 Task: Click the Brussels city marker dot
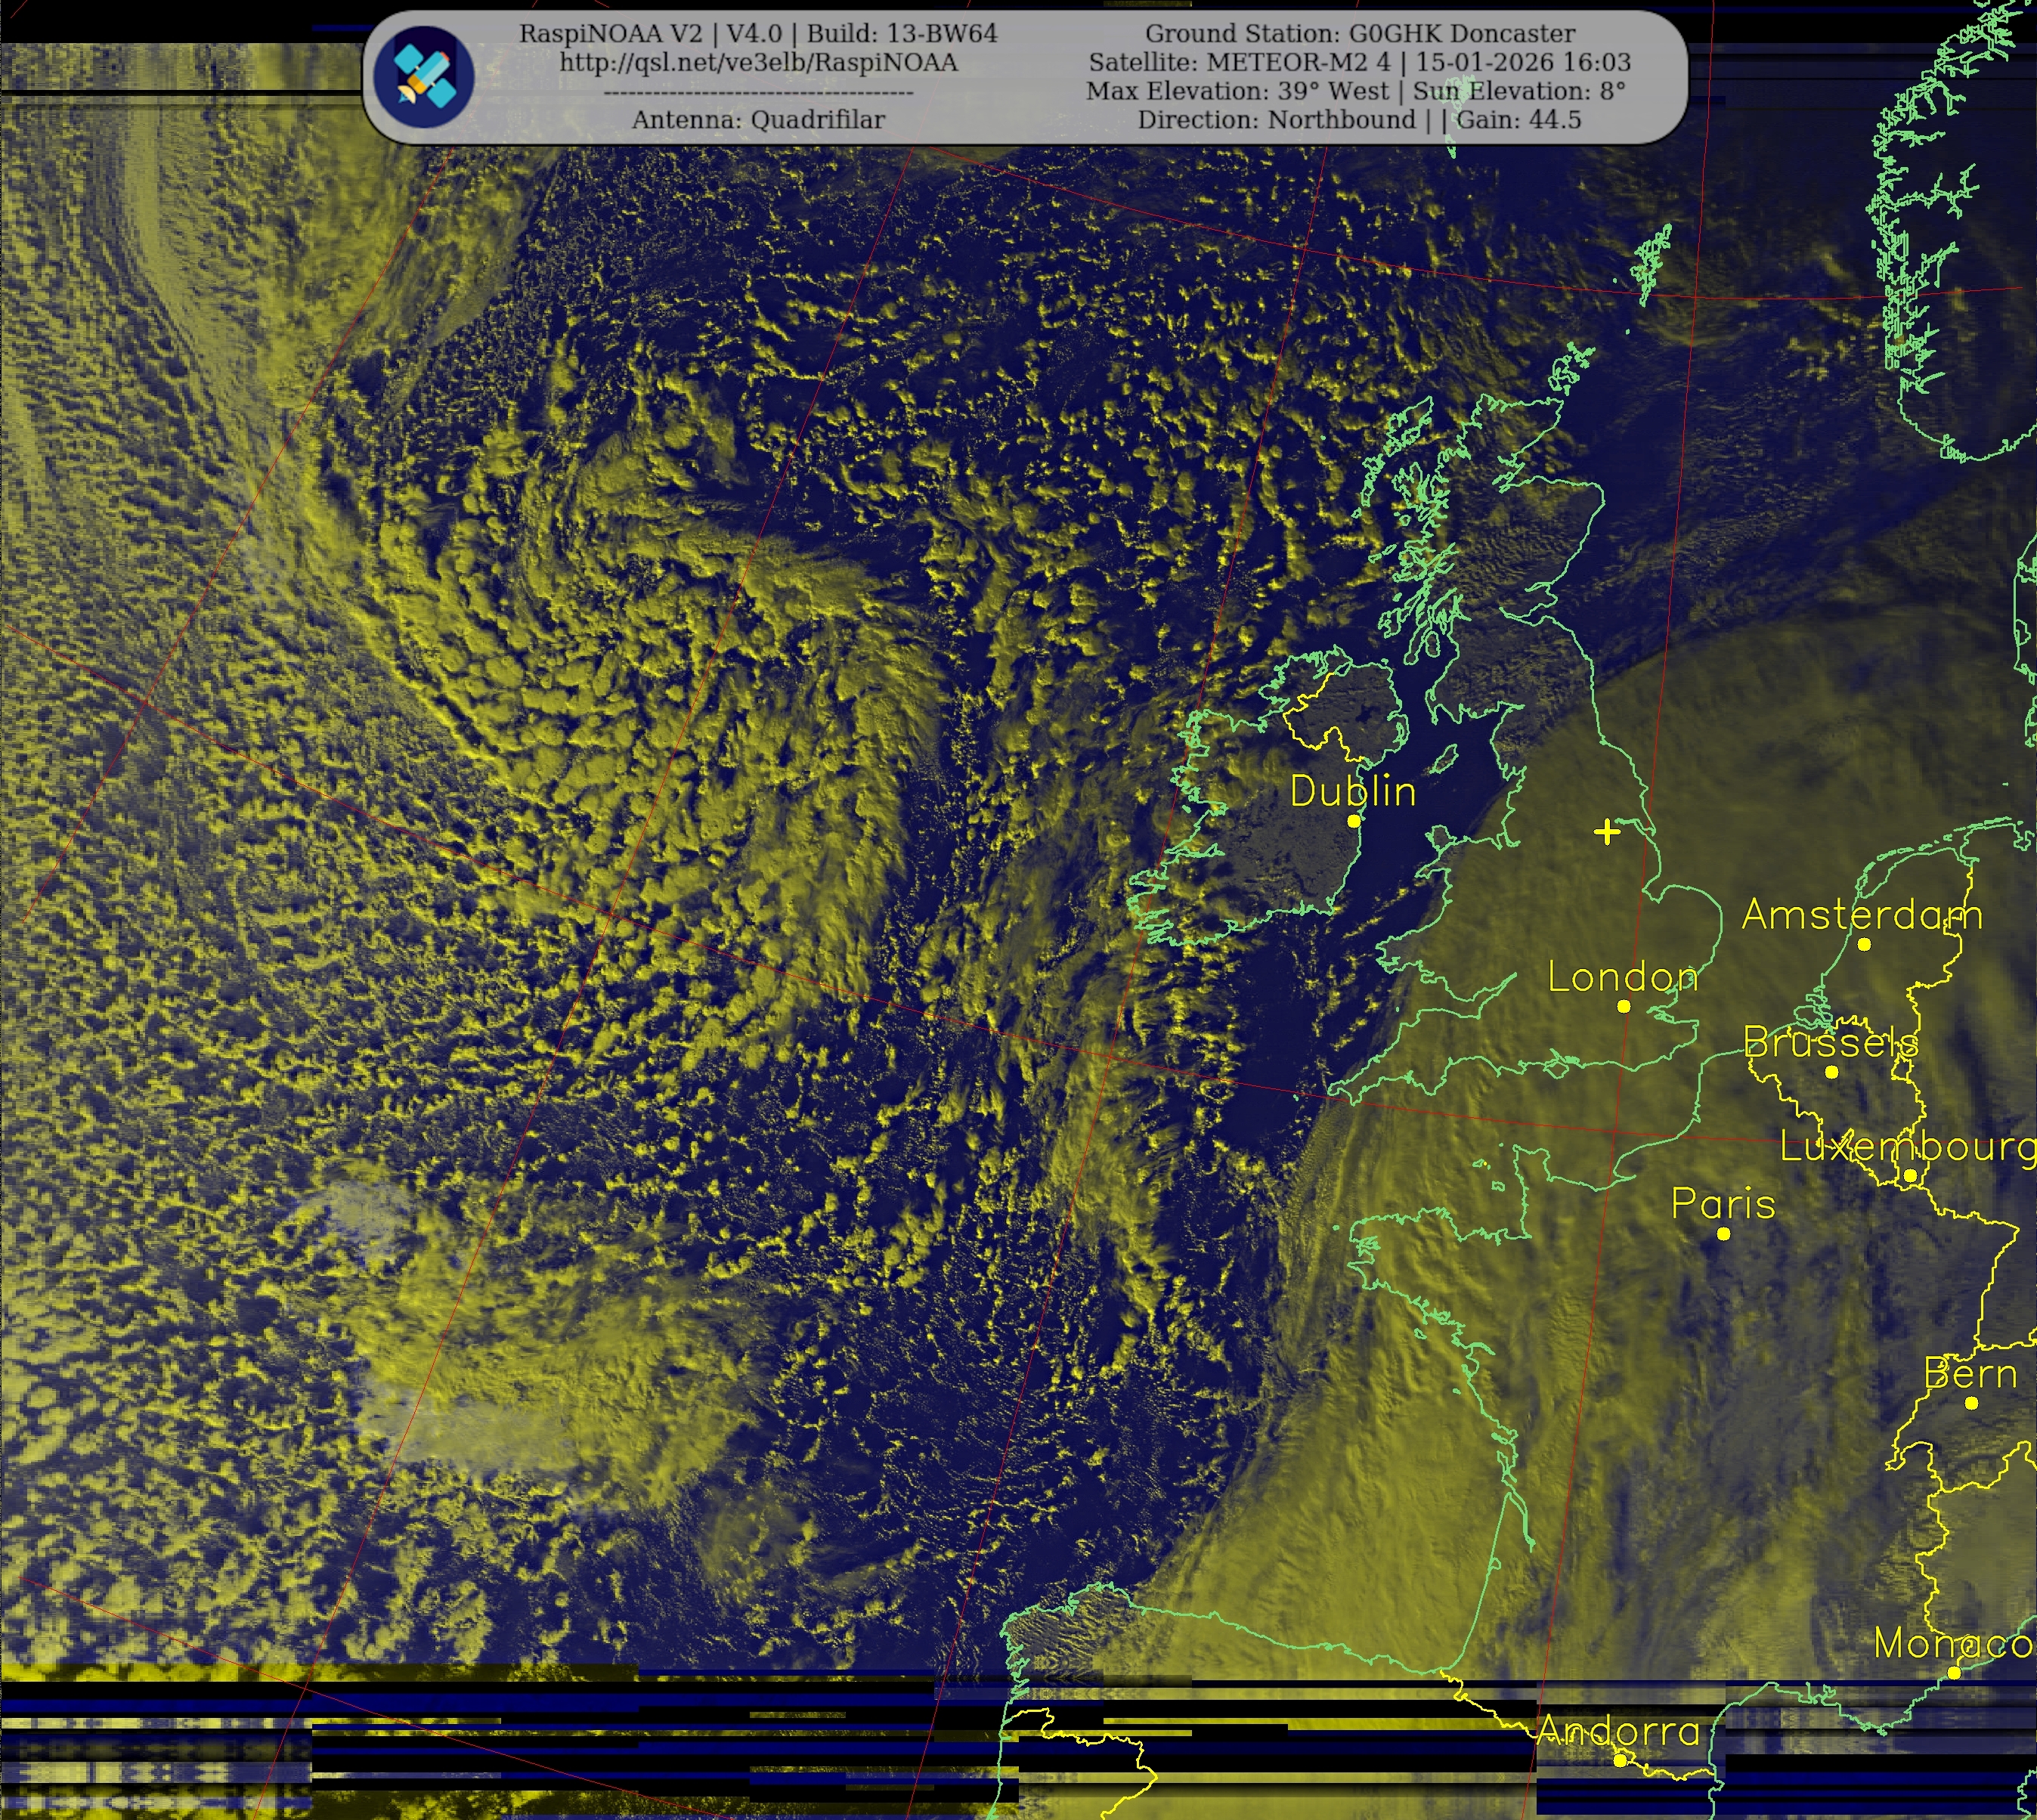tap(1831, 1072)
